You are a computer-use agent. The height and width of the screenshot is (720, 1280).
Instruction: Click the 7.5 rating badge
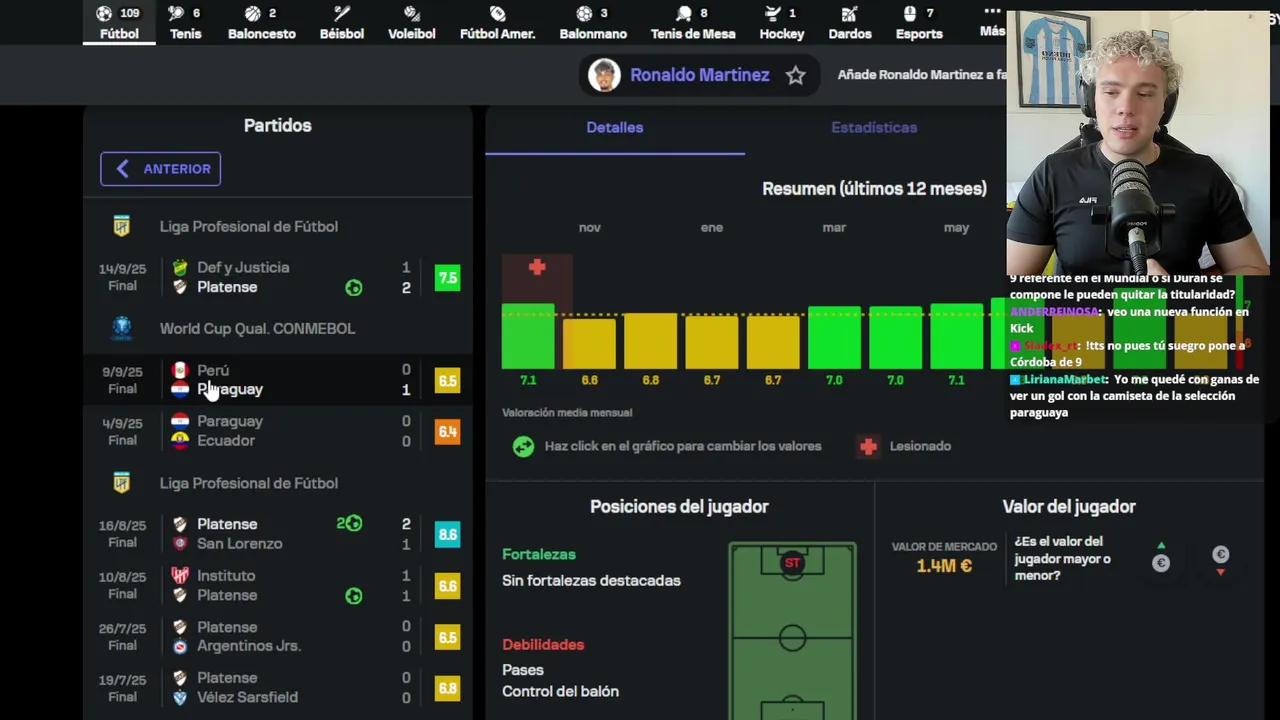coord(447,278)
